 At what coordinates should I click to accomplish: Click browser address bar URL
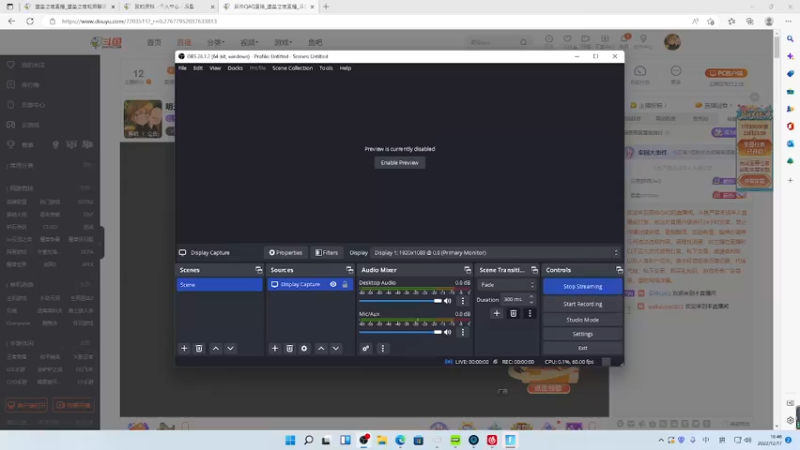[139, 21]
